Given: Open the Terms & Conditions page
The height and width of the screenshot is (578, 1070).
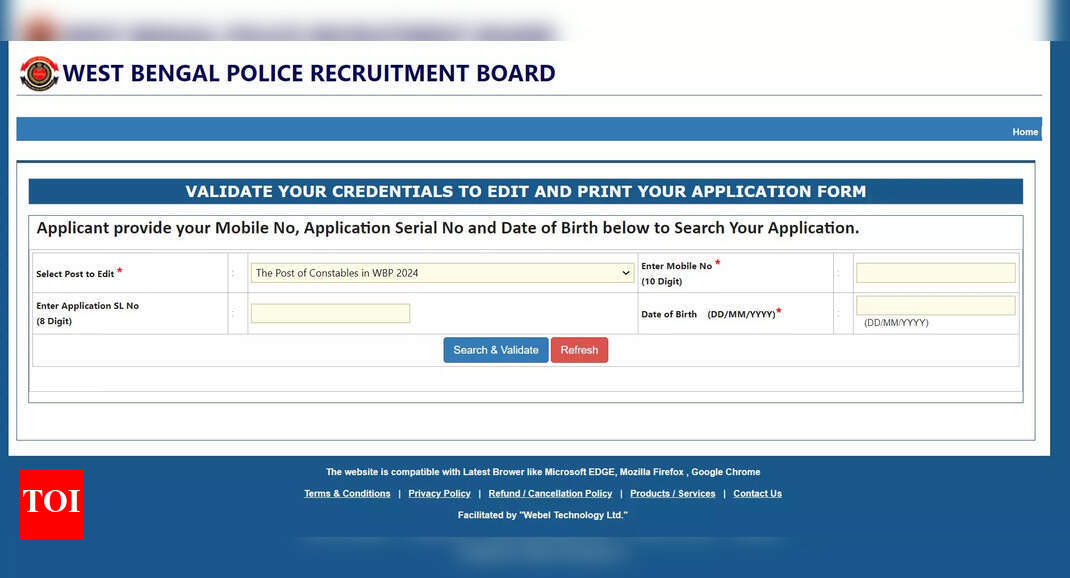Looking at the screenshot, I should 347,493.
